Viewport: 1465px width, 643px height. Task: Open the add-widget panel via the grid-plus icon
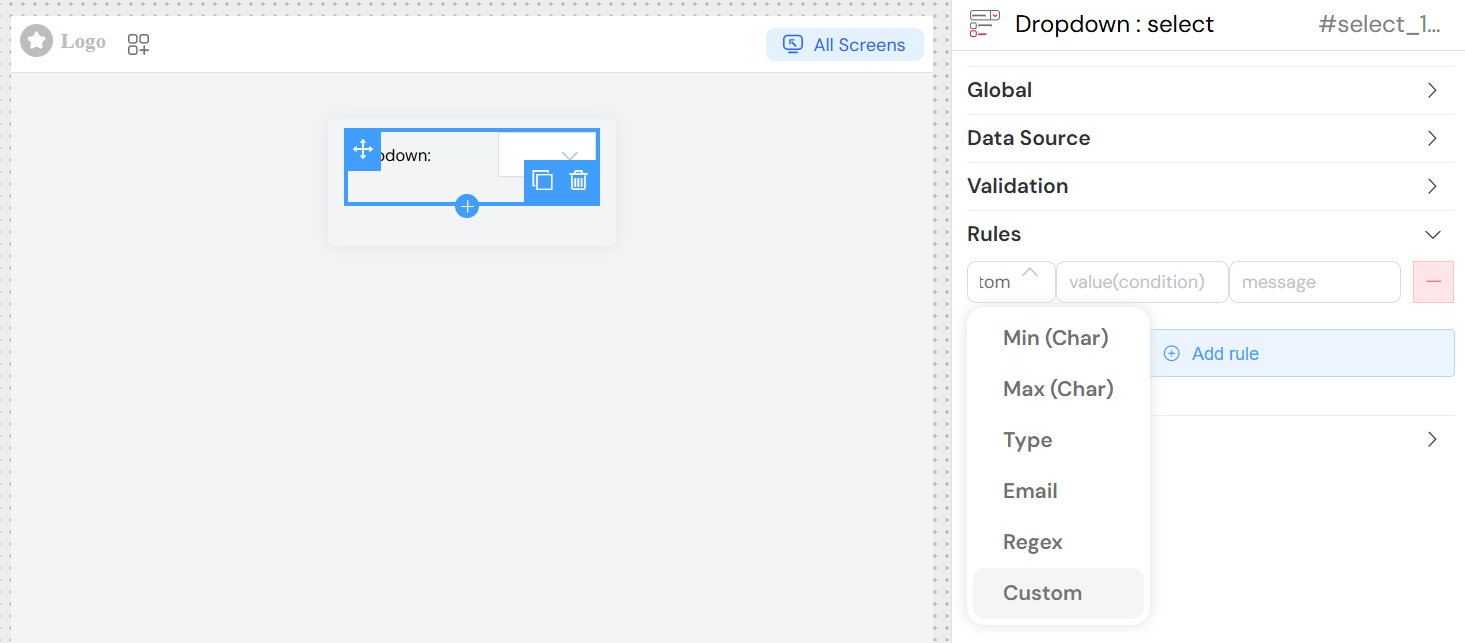(137, 44)
